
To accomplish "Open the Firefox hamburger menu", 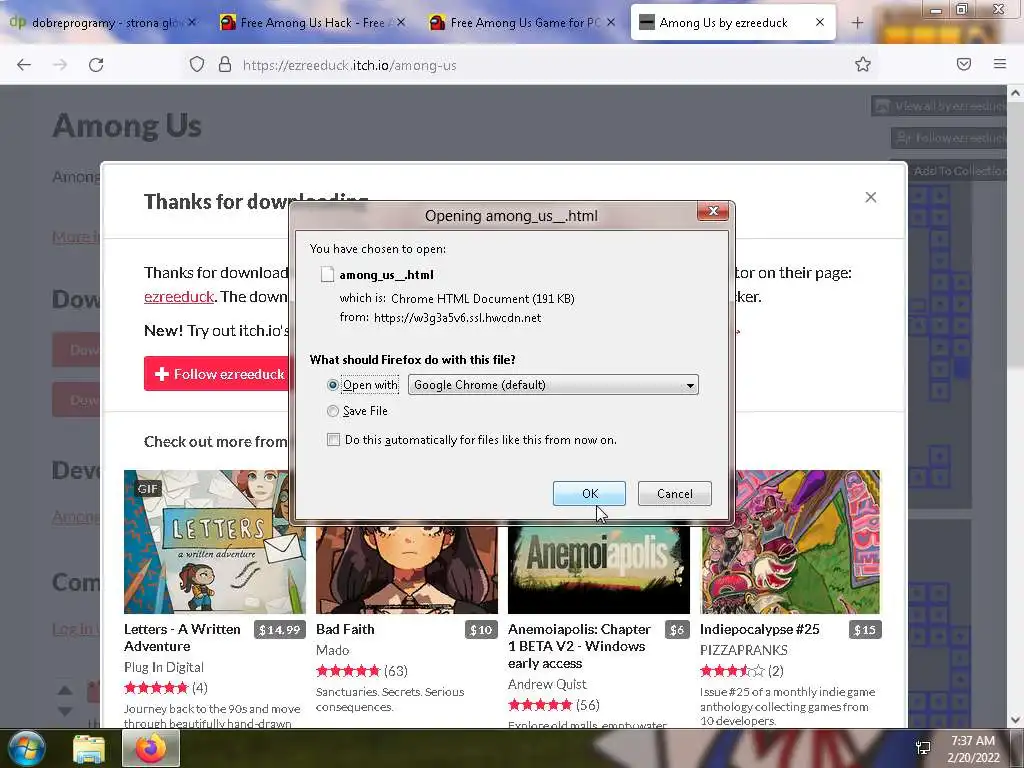I will [1000, 64].
